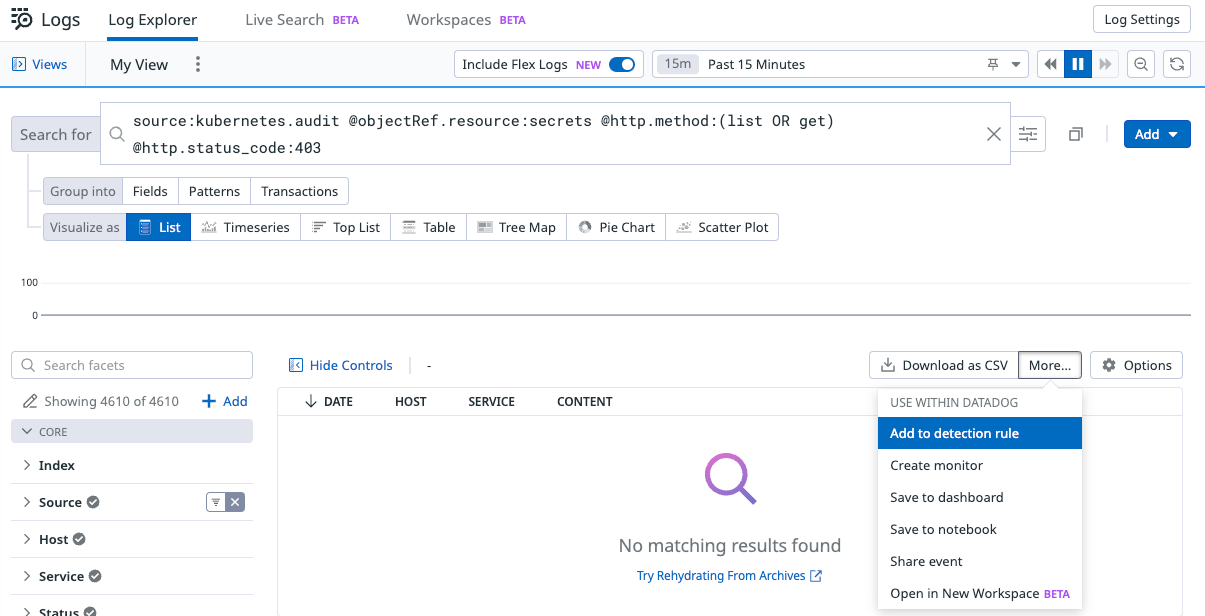The height and width of the screenshot is (616, 1205).
Task: Switch visualization to Pie Chart
Action: pyautogui.click(x=615, y=227)
